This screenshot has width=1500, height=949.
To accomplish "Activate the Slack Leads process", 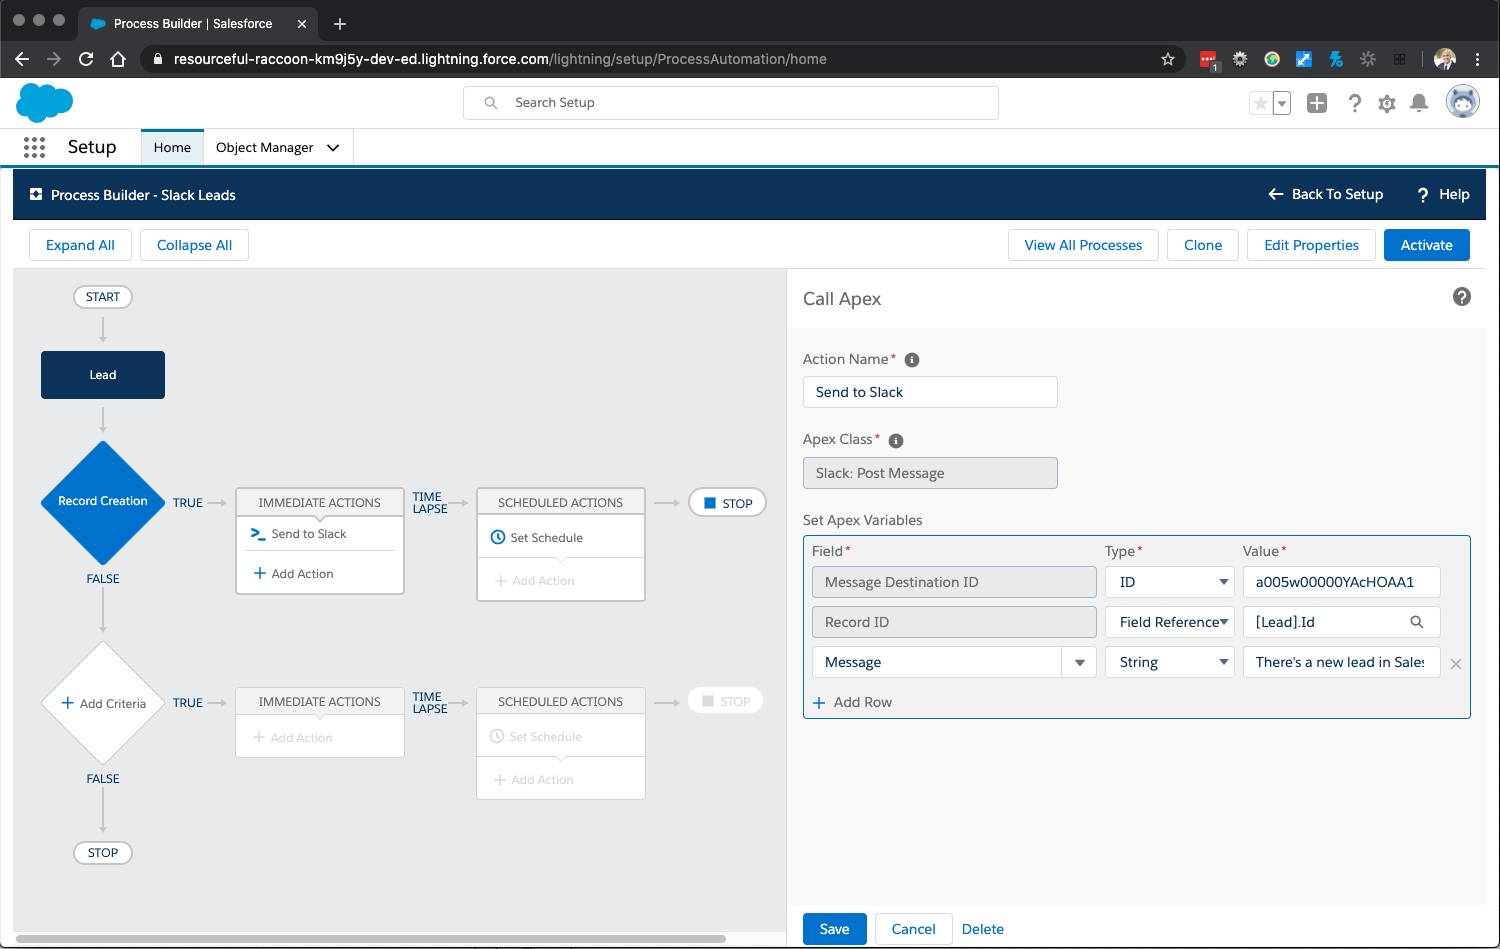I will click(1426, 245).
